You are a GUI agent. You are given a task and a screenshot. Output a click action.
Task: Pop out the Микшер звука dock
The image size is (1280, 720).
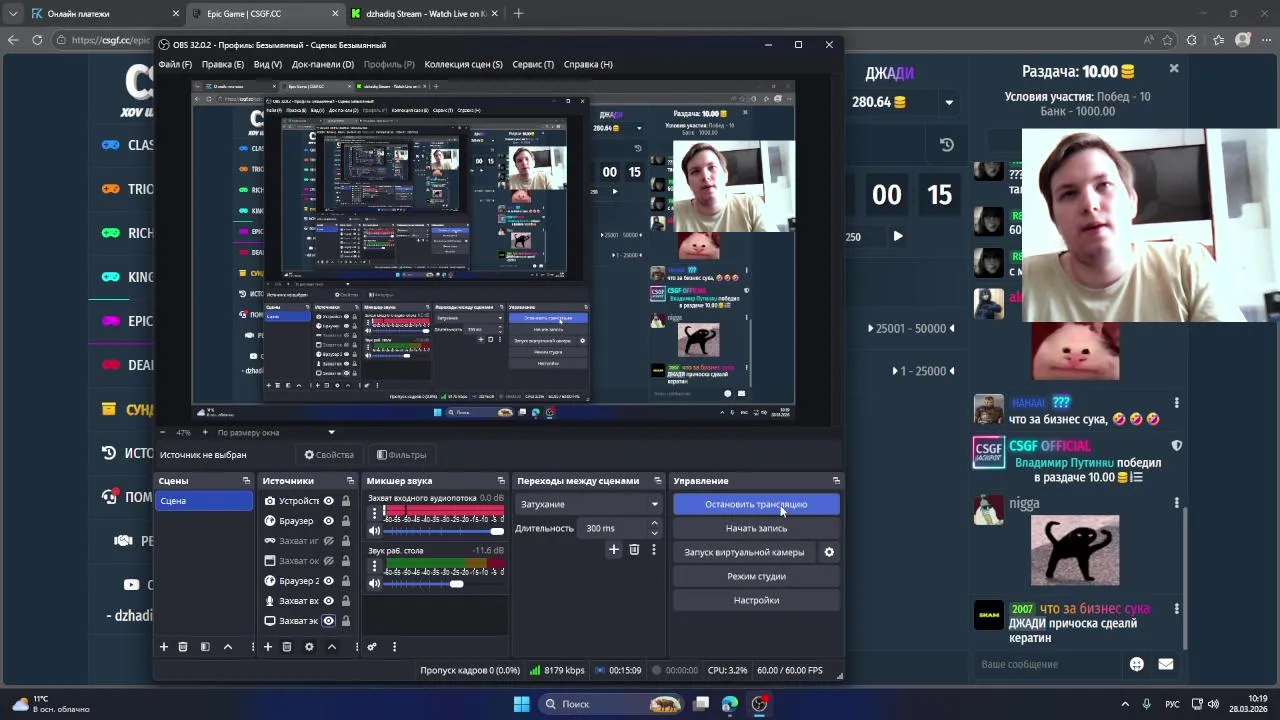point(501,481)
